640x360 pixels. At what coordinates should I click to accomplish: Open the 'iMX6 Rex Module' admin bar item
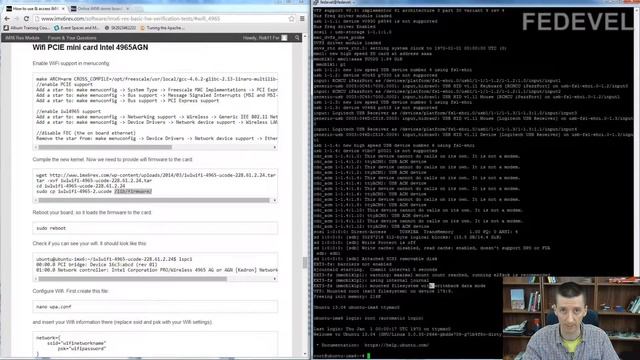(x=22, y=38)
